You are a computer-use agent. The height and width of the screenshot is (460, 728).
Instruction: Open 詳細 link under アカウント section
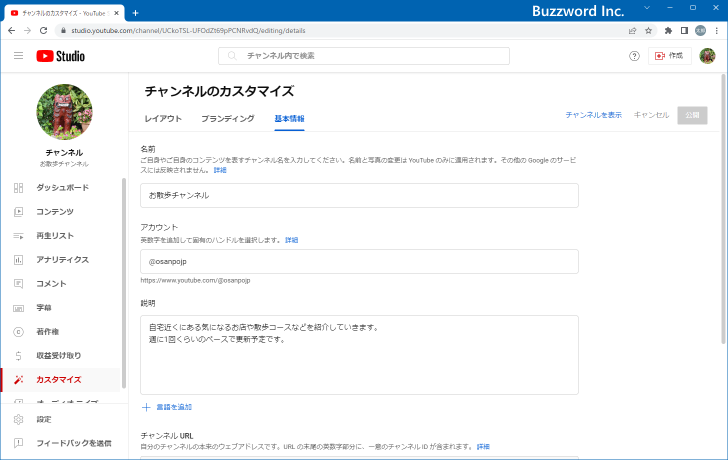point(292,240)
